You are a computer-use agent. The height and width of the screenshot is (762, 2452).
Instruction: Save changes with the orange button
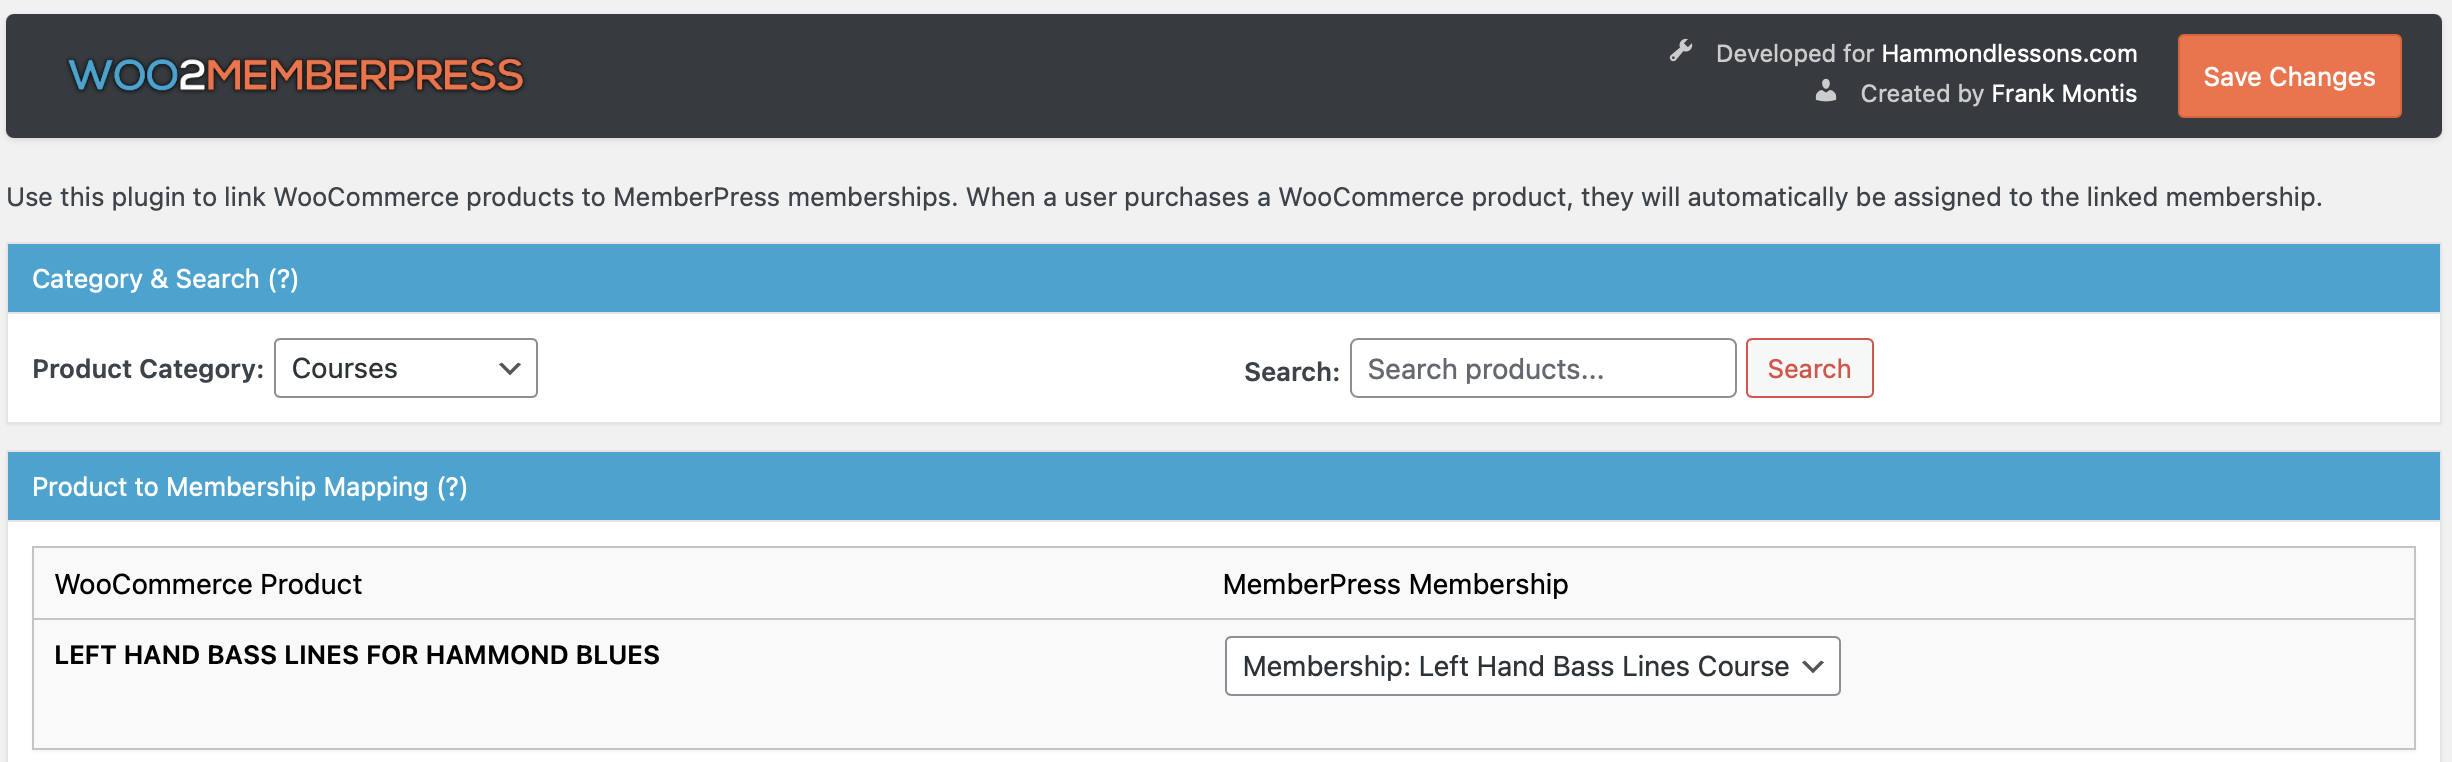[x=2289, y=76]
